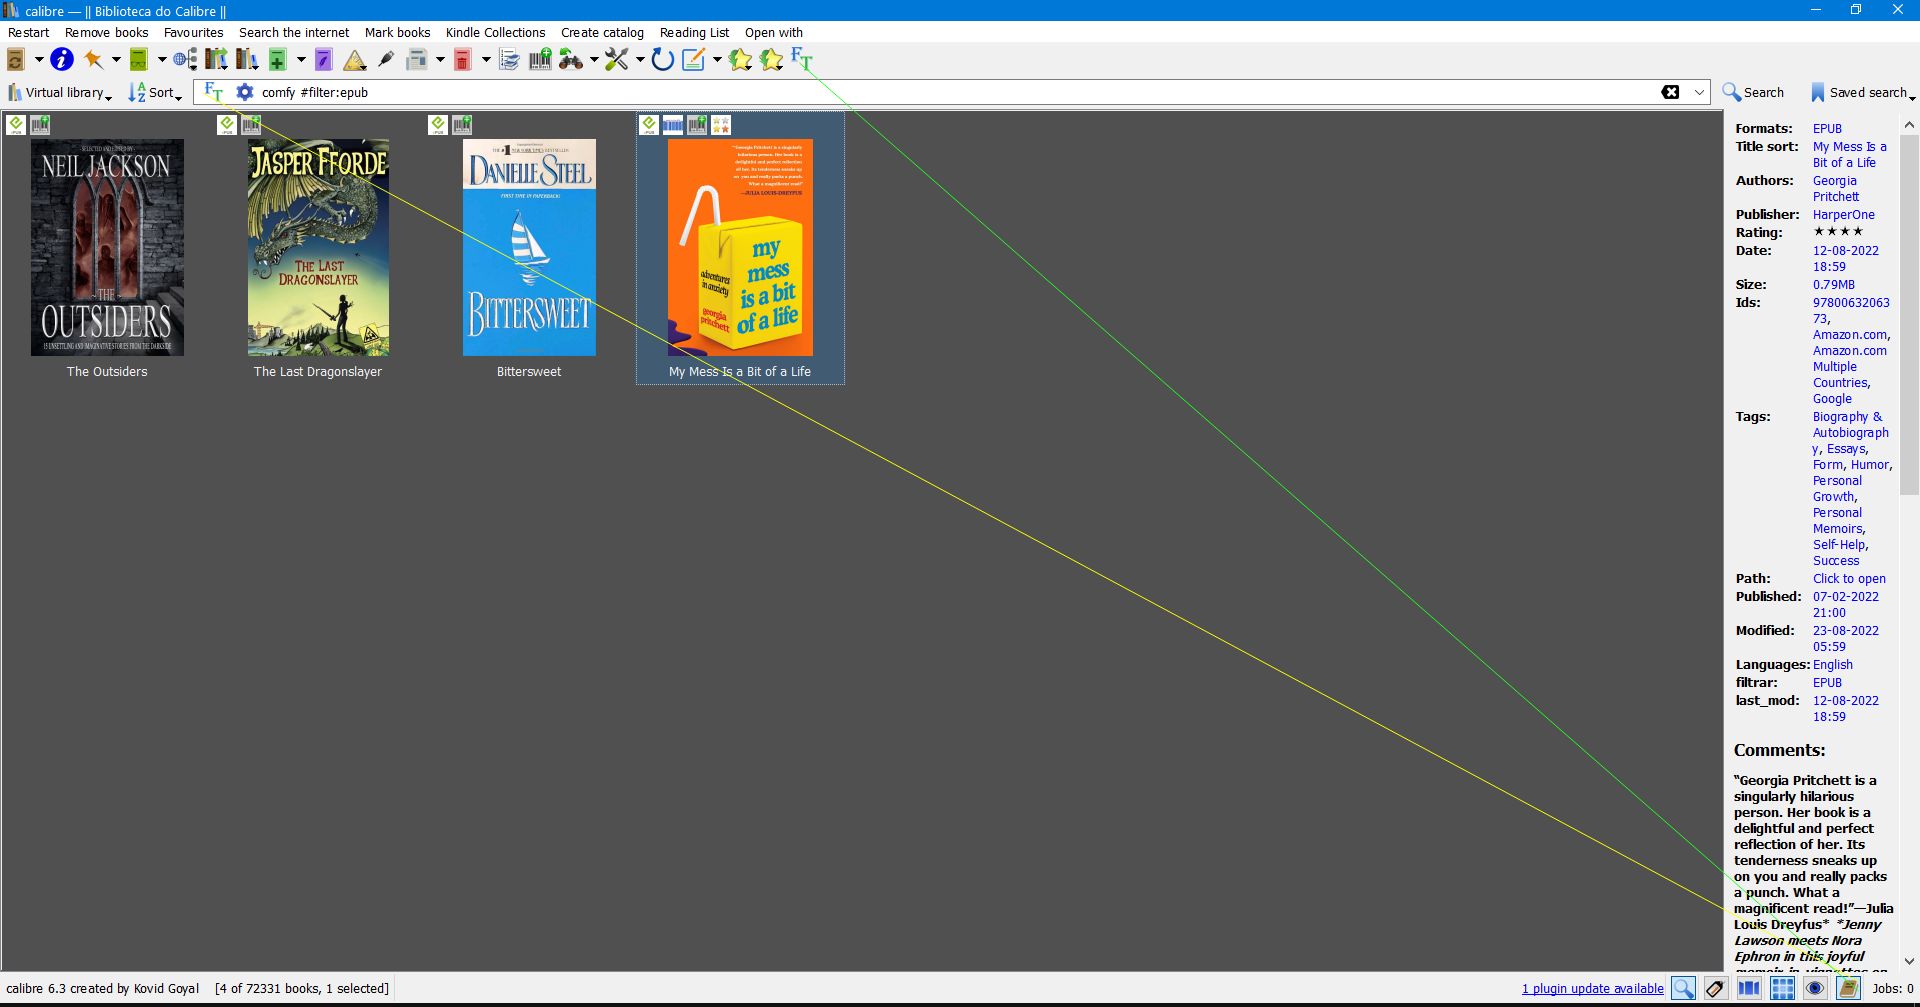
Task: Click the Search button
Action: tap(1753, 92)
